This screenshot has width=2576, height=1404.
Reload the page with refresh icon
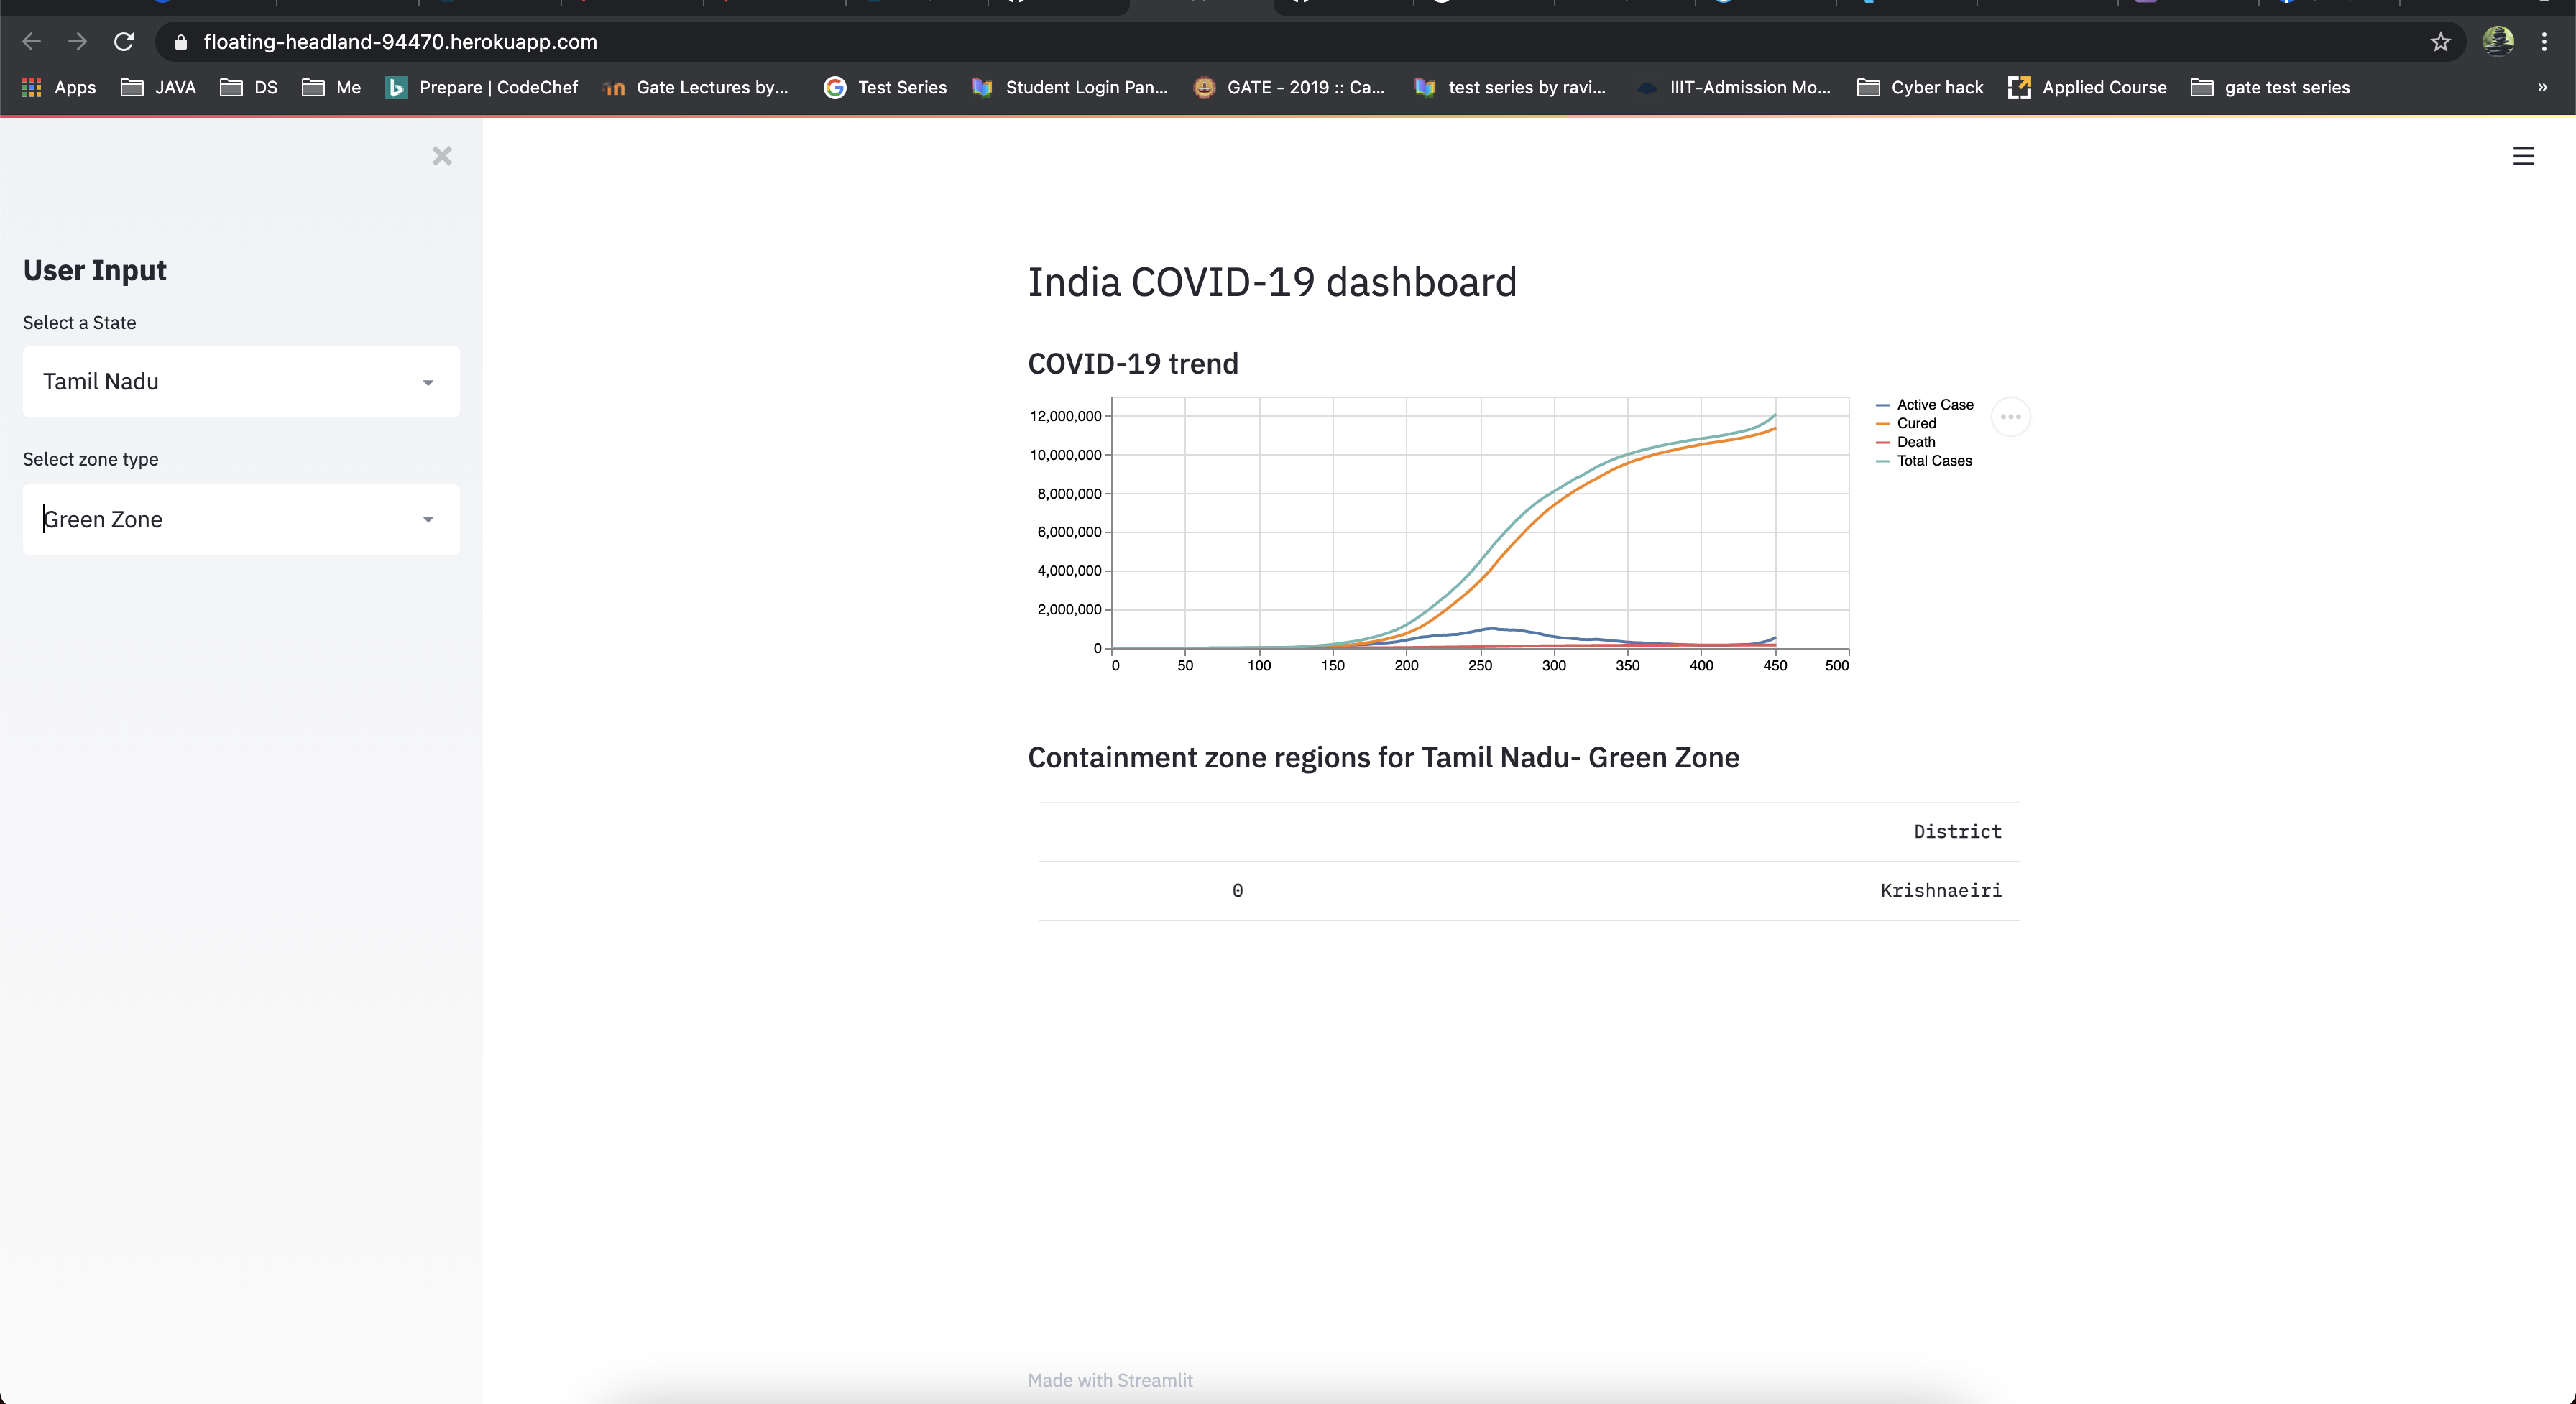tap(124, 42)
